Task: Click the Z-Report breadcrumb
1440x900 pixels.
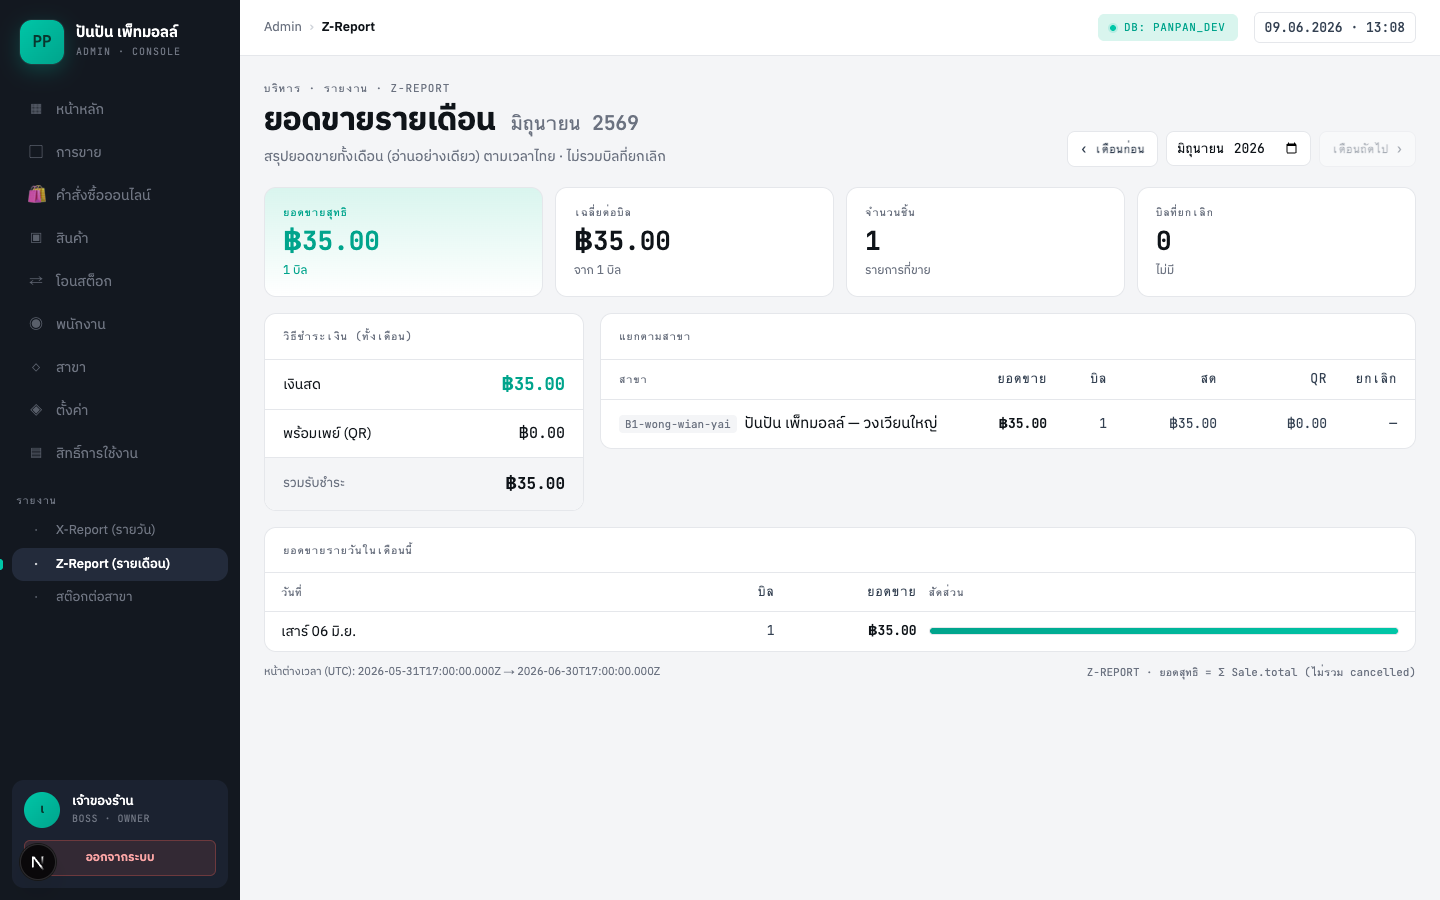Action: pos(348,27)
